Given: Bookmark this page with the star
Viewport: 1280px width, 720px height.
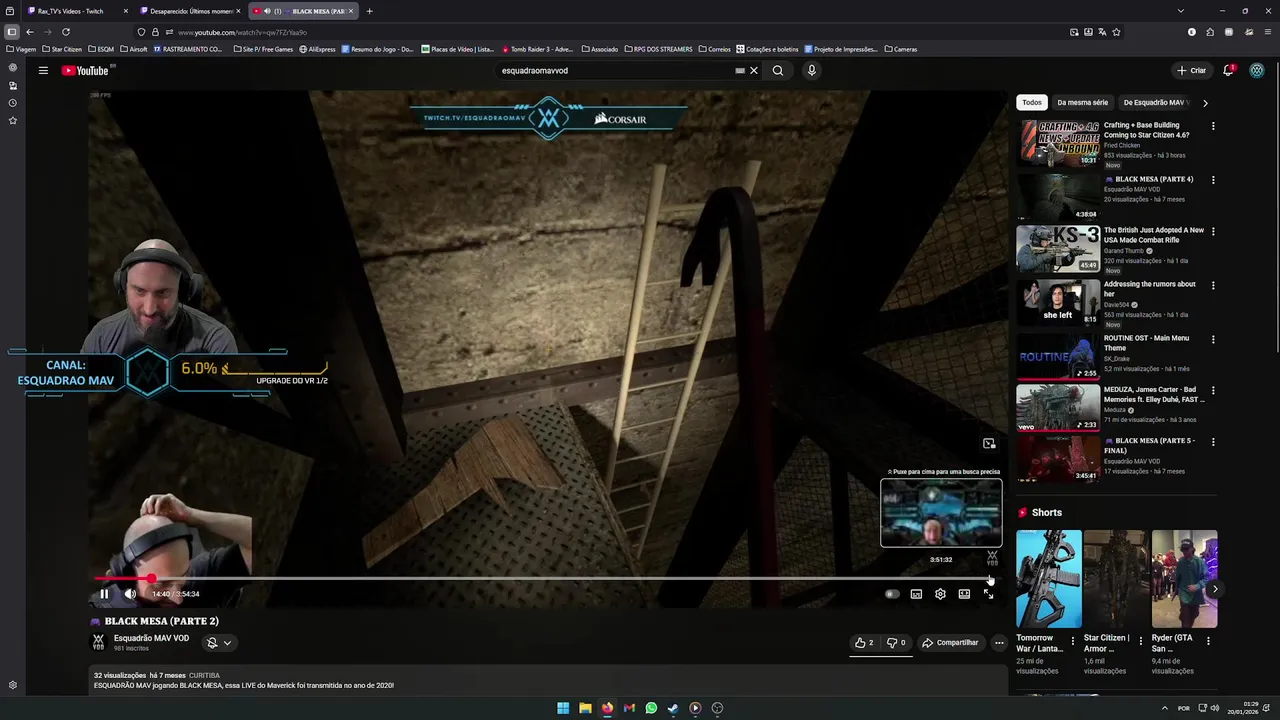Looking at the screenshot, I should (1116, 32).
